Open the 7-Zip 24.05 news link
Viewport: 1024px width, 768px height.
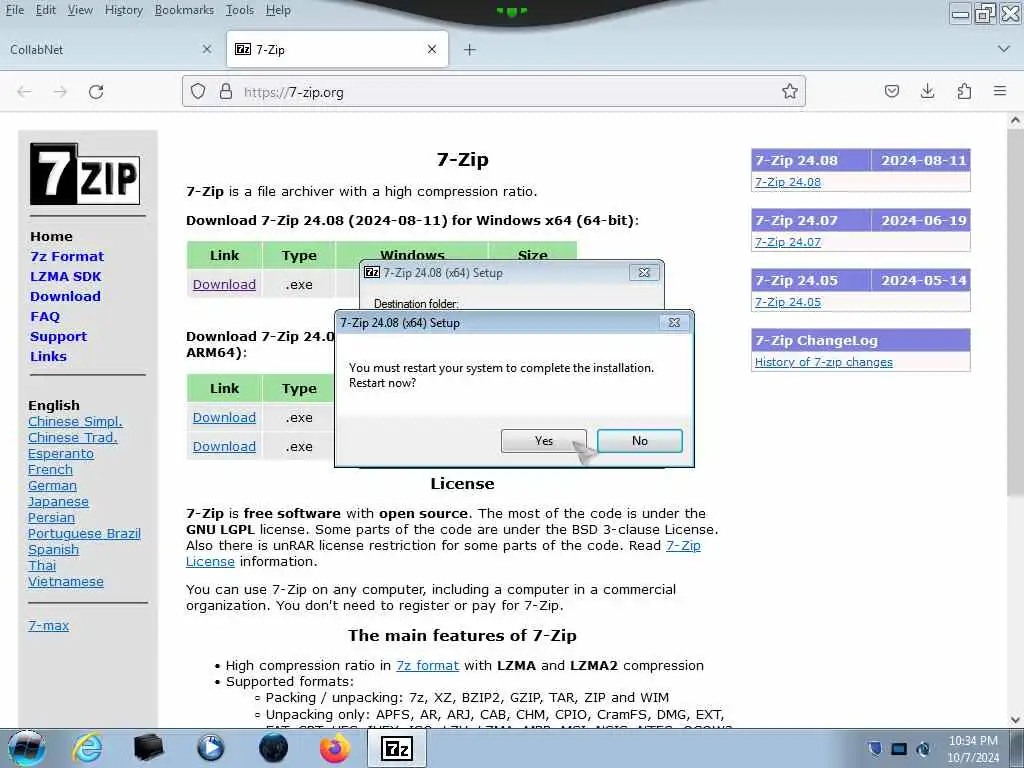click(x=788, y=302)
